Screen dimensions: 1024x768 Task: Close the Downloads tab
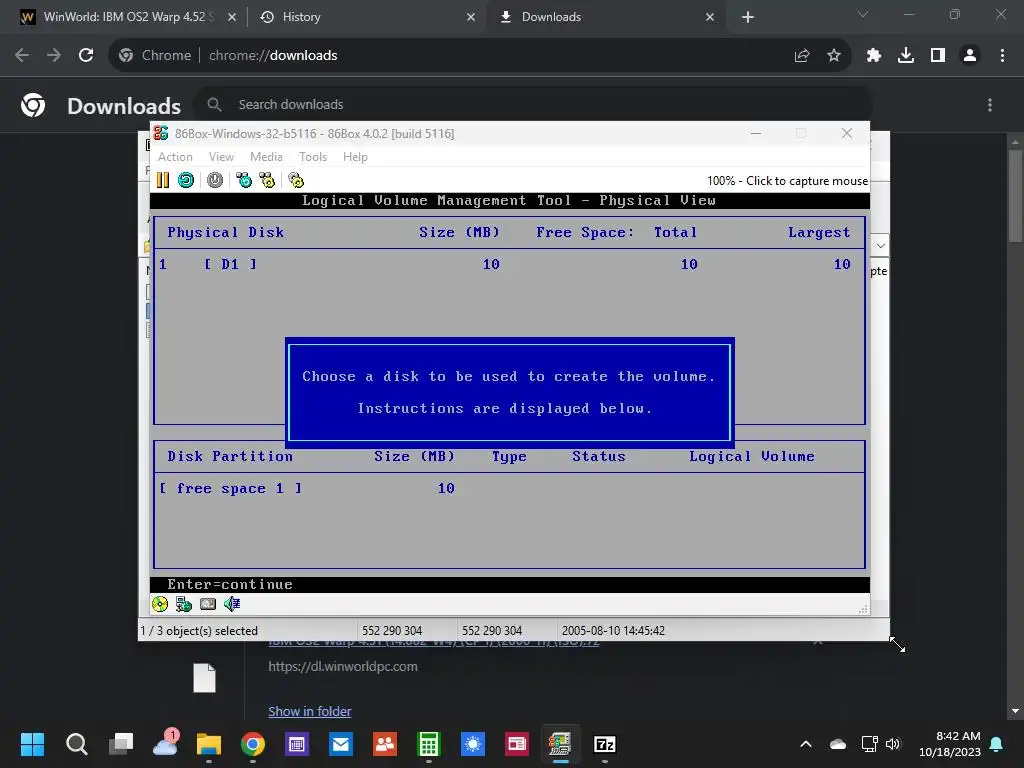point(710,18)
